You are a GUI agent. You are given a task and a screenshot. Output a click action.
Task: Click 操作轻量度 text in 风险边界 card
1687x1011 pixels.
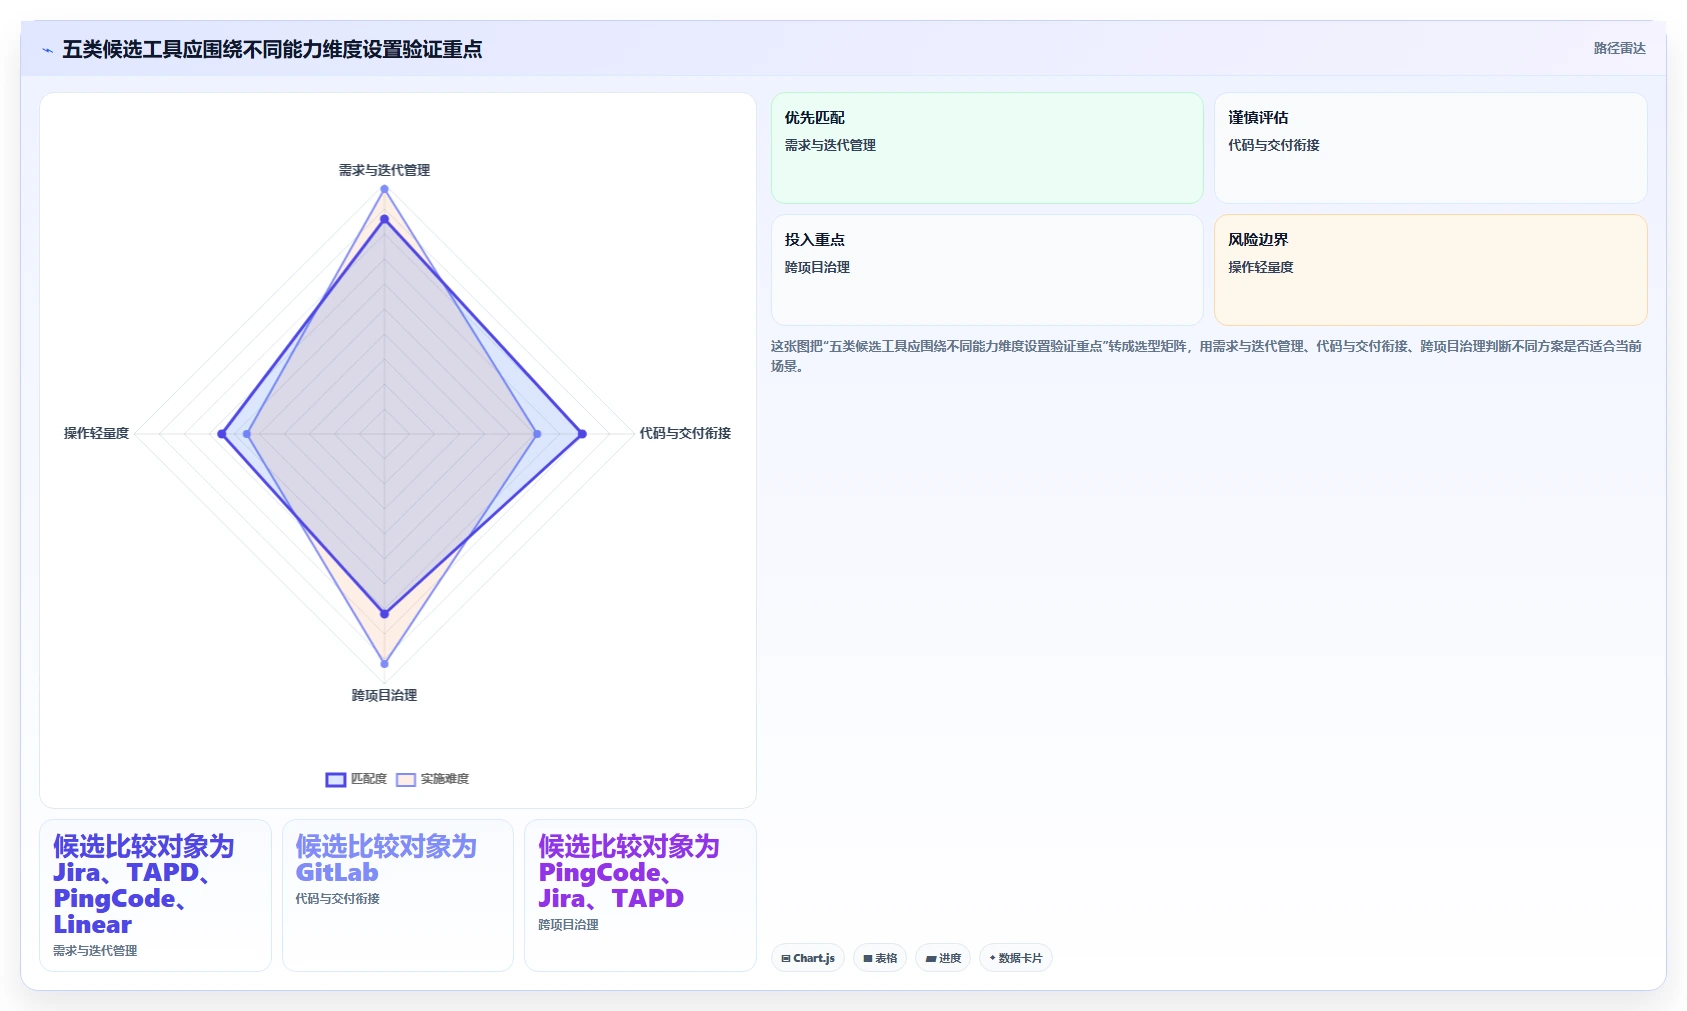(x=1261, y=267)
